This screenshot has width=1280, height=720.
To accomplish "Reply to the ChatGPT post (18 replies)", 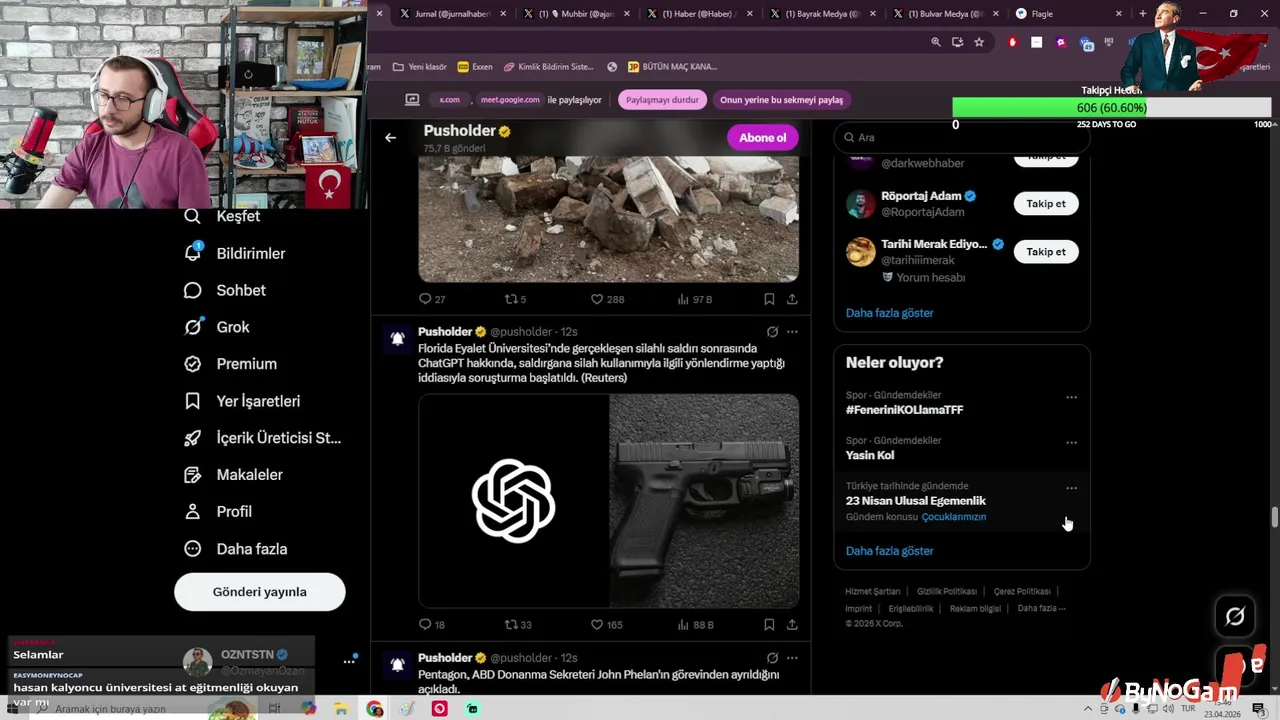I will [433, 625].
